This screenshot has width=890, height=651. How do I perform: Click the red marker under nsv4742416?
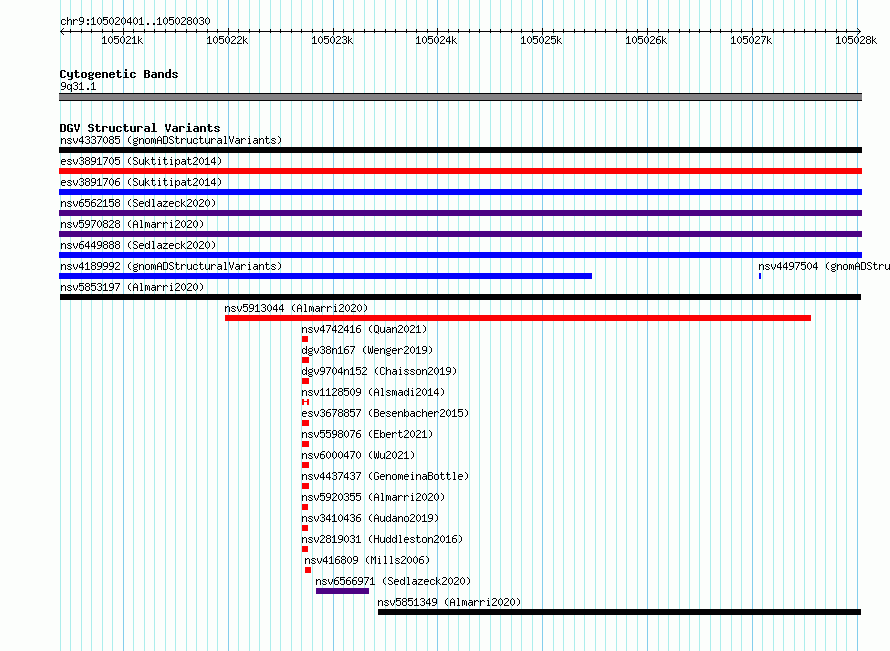pyautogui.click(x=305, y=339)
